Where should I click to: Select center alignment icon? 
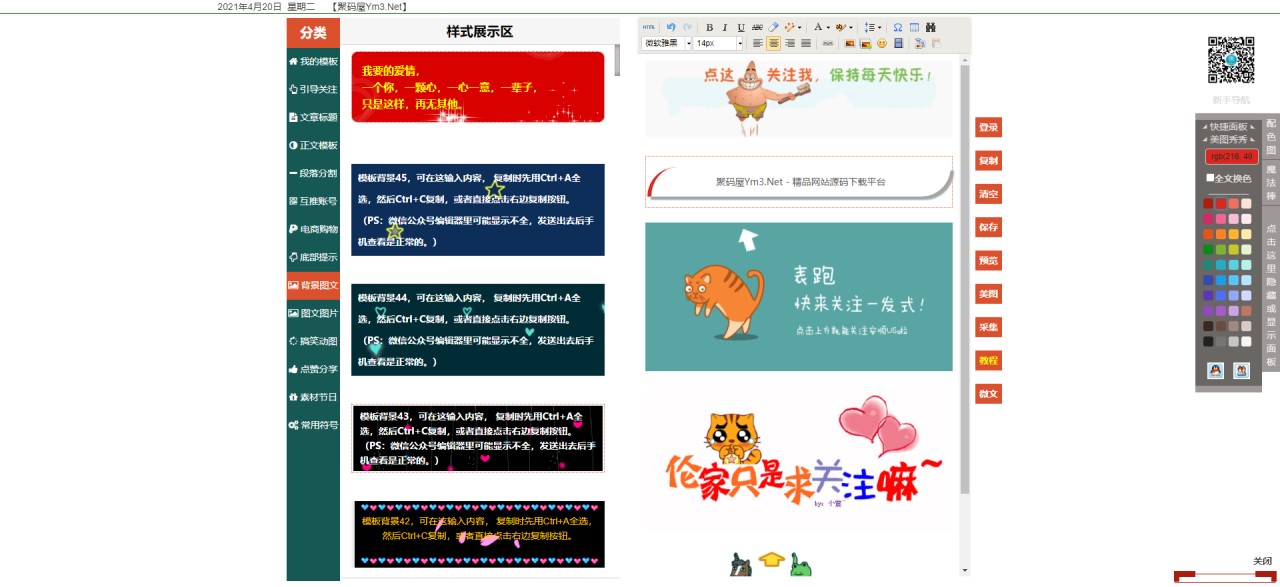click(x=773, y=44)
